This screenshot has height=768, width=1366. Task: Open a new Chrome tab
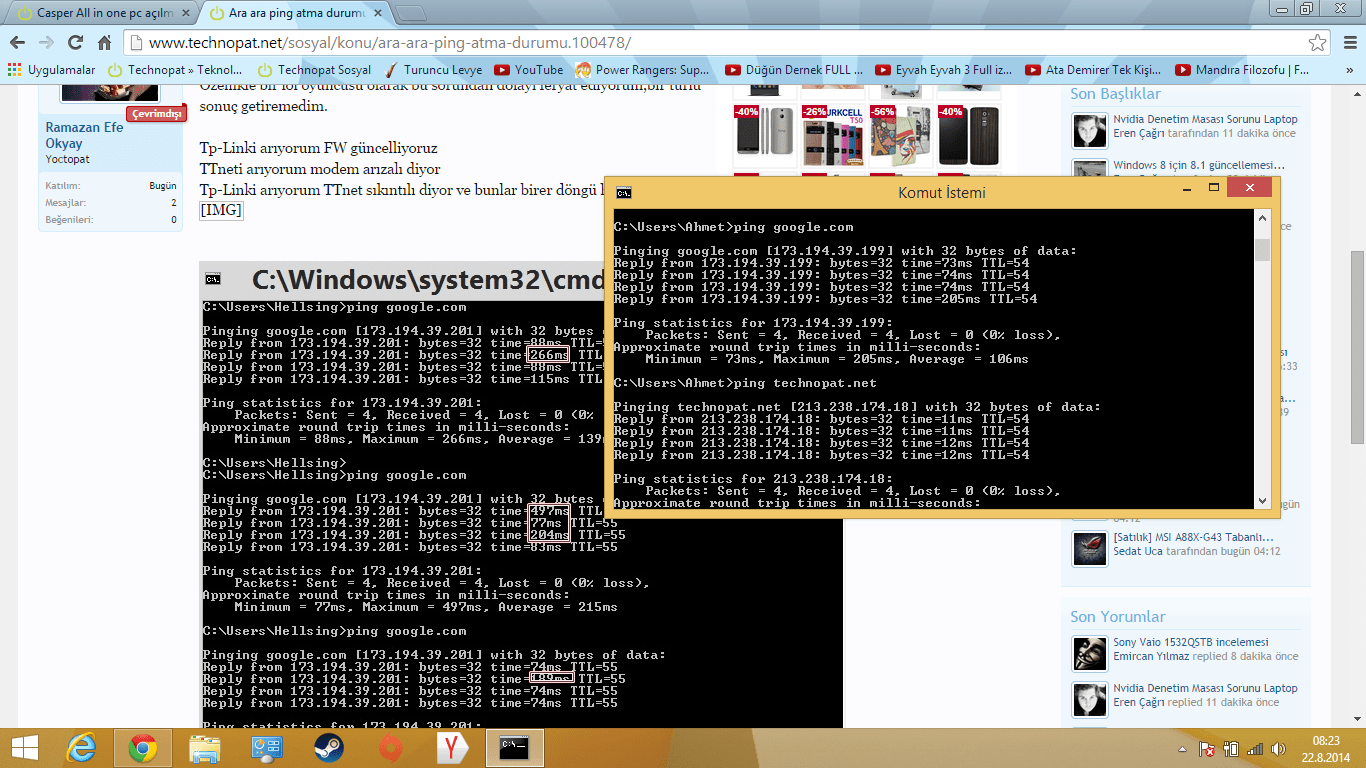(410, 14)
